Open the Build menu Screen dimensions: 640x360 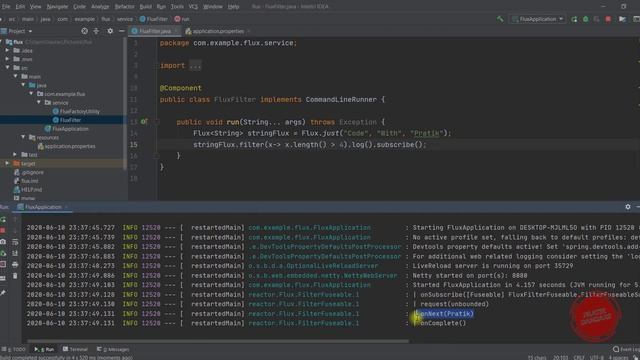tap(145, 7)
